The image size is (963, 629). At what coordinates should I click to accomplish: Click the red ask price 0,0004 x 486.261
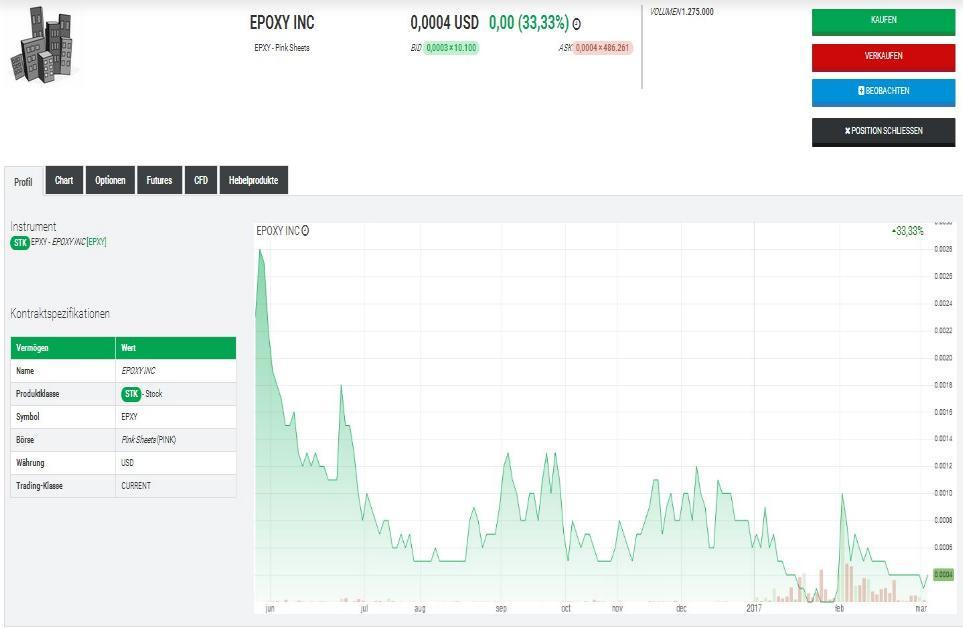(602, 48)
